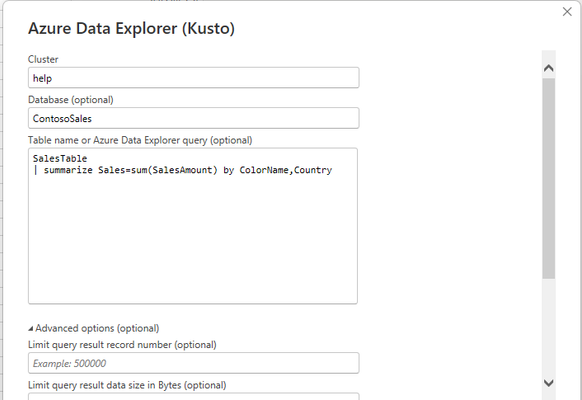Focus the Cluster field containing help
This screenshot has width=582, height=400.
pos(193,78)
